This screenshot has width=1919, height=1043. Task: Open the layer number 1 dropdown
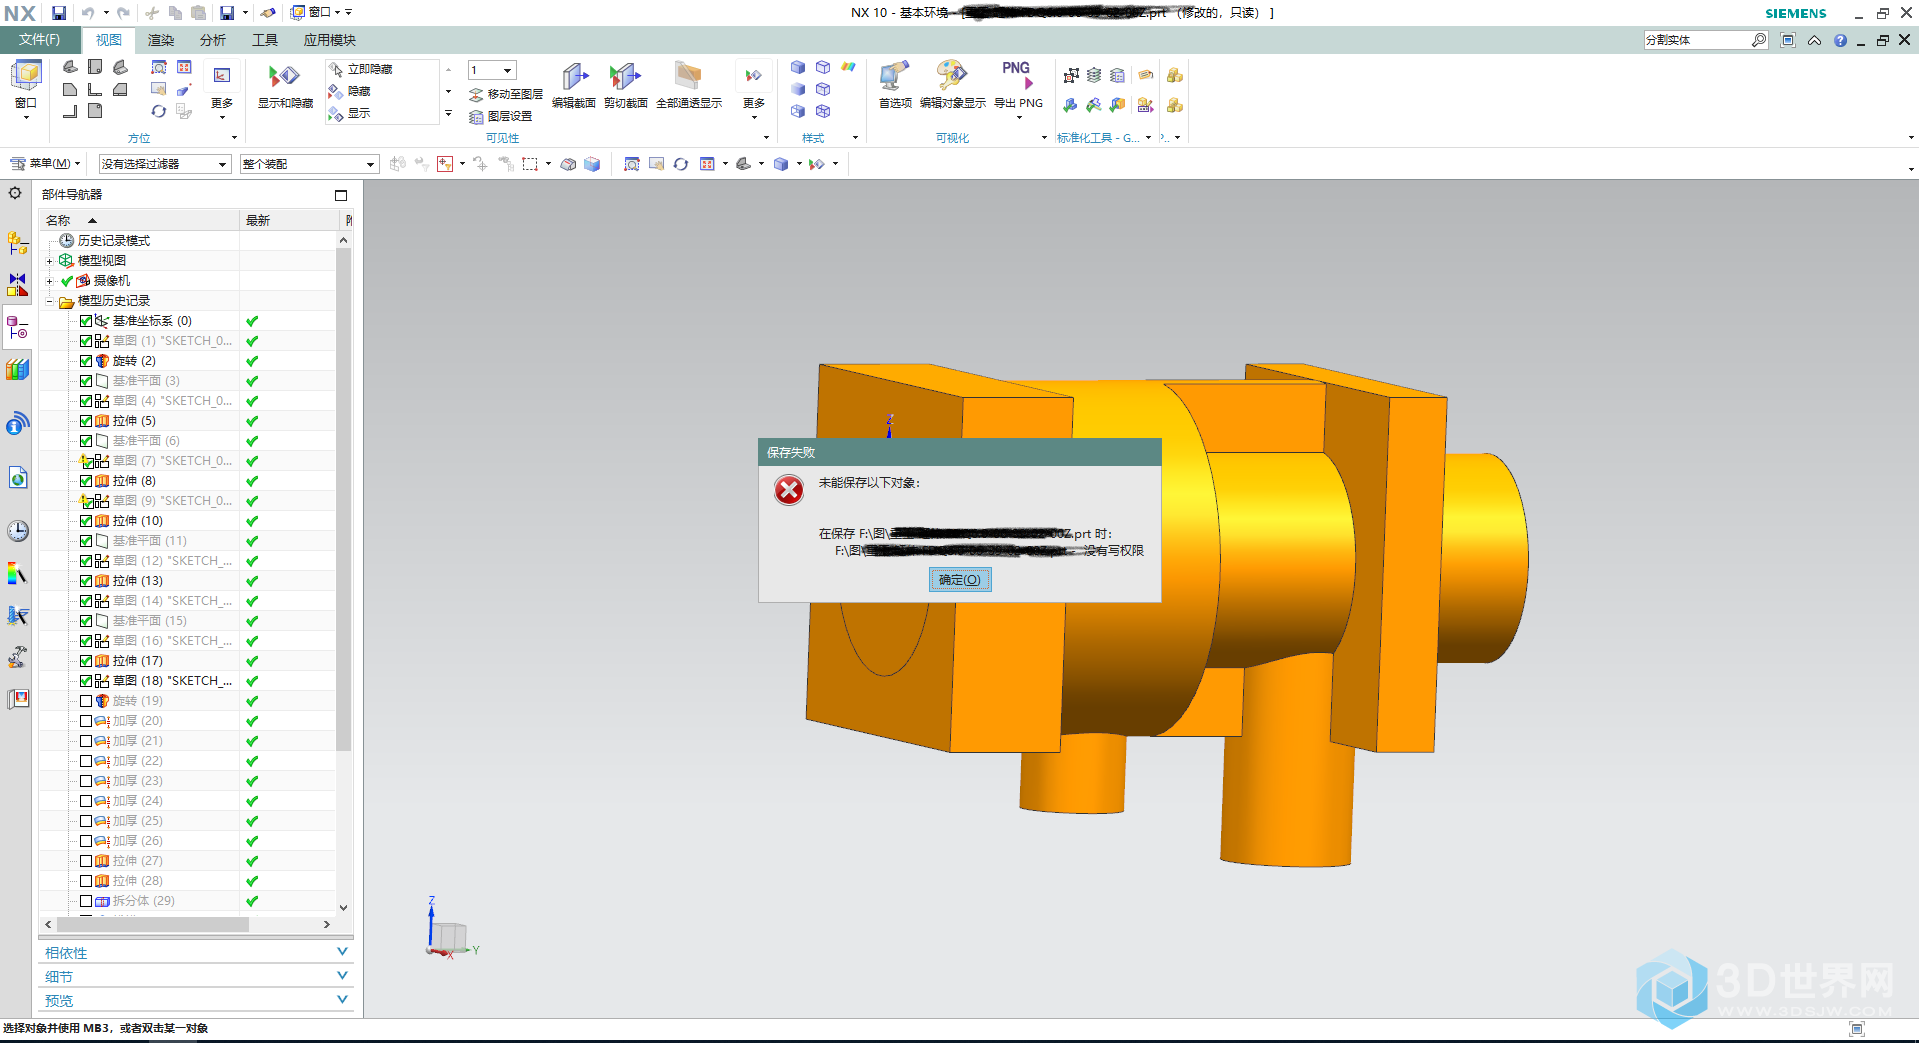point(492,70)
